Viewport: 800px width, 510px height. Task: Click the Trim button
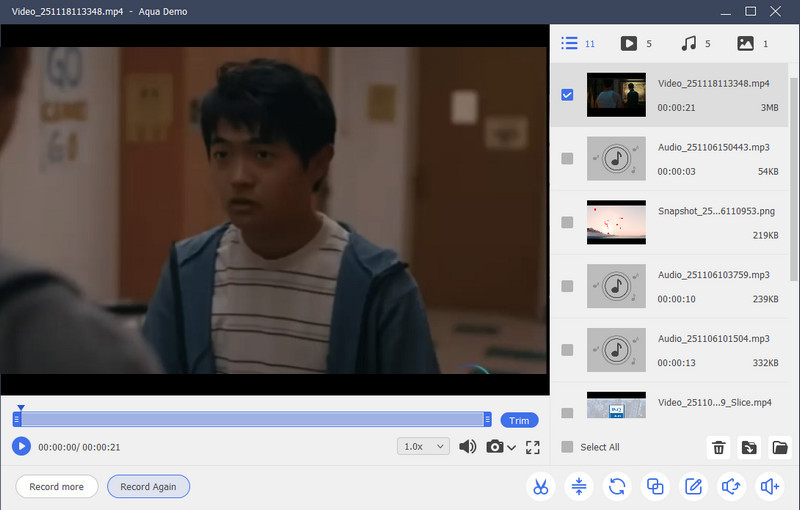[519, 420]
